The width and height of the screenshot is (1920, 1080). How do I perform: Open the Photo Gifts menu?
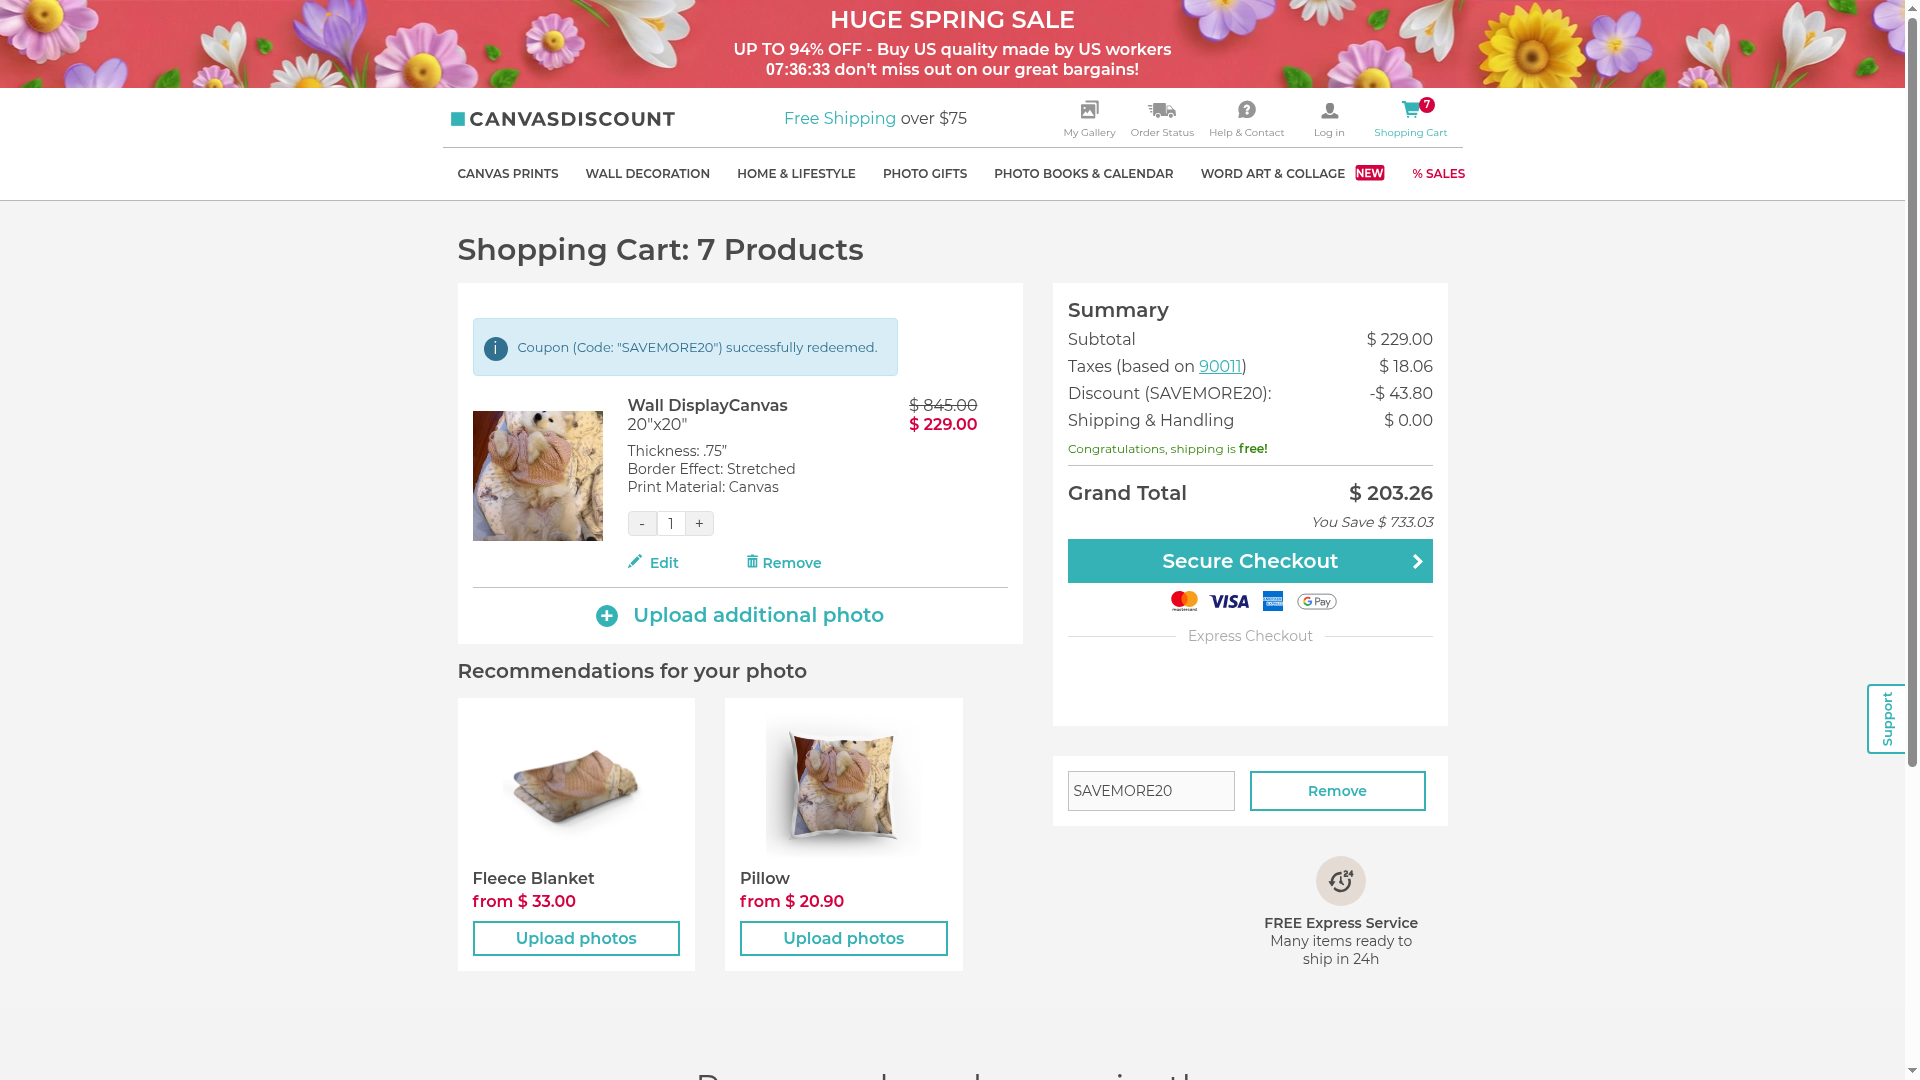924,174
